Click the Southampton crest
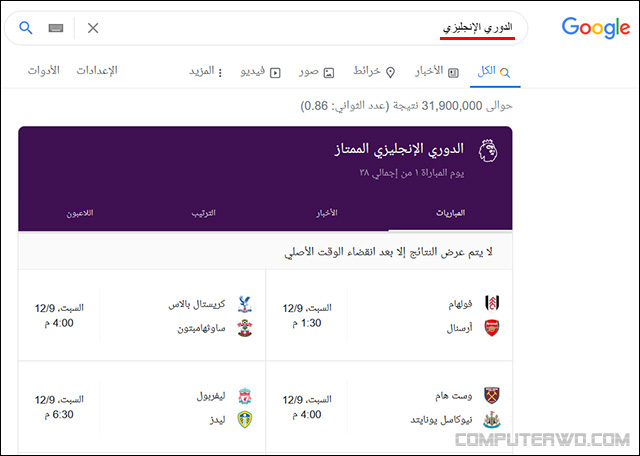The width and height of the screenshot is (640, 456). (x=245, y=328)
